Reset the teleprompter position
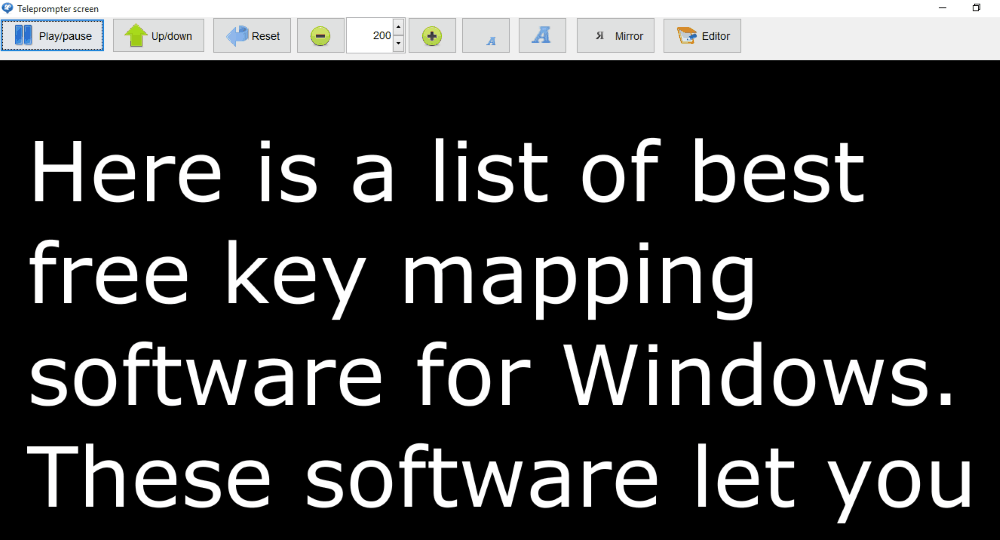Image resolution: width=1000 pixels, height=540 pixels. point(252,36)
